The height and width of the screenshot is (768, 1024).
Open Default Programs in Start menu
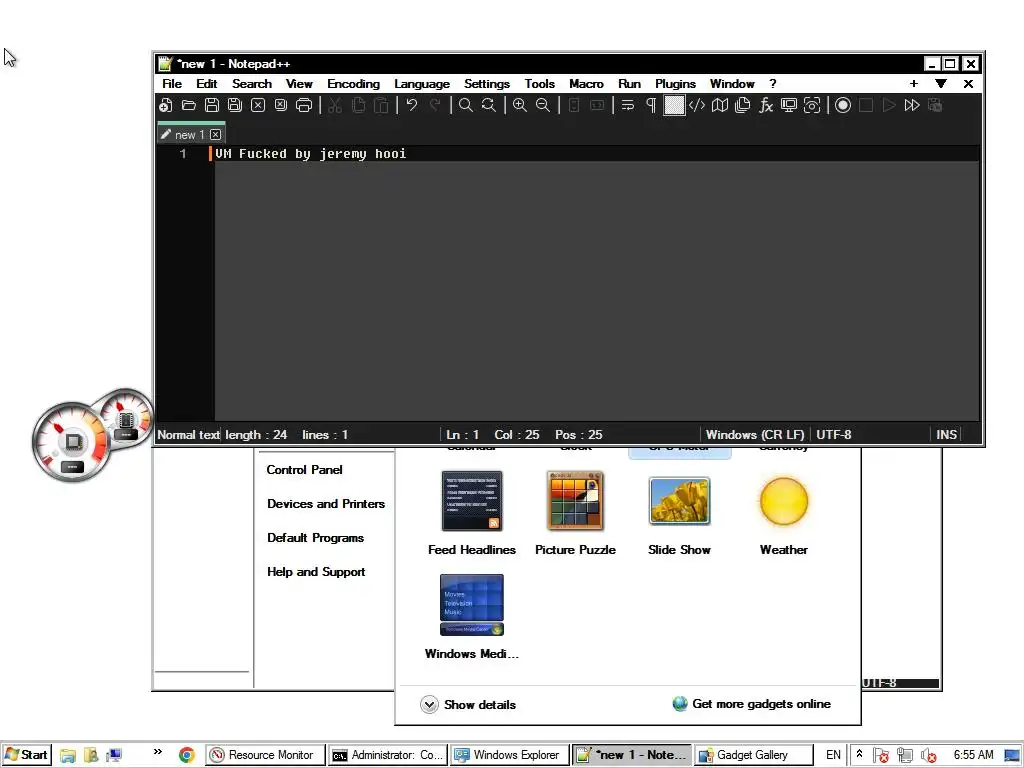(315, 537)
